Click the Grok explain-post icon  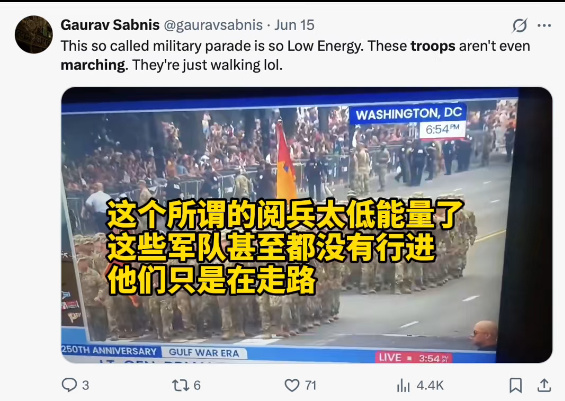pos(520,25)
